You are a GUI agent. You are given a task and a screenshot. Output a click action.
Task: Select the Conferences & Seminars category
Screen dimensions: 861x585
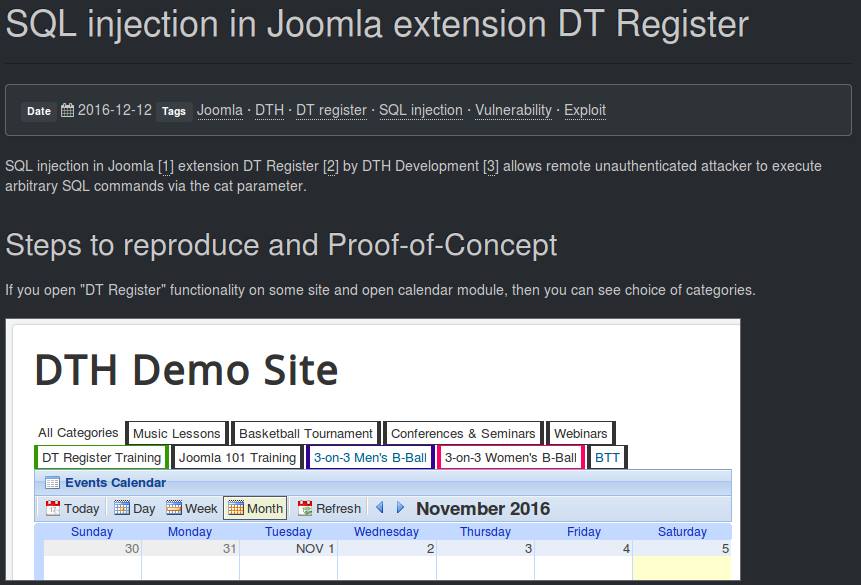tap(463, 433)
